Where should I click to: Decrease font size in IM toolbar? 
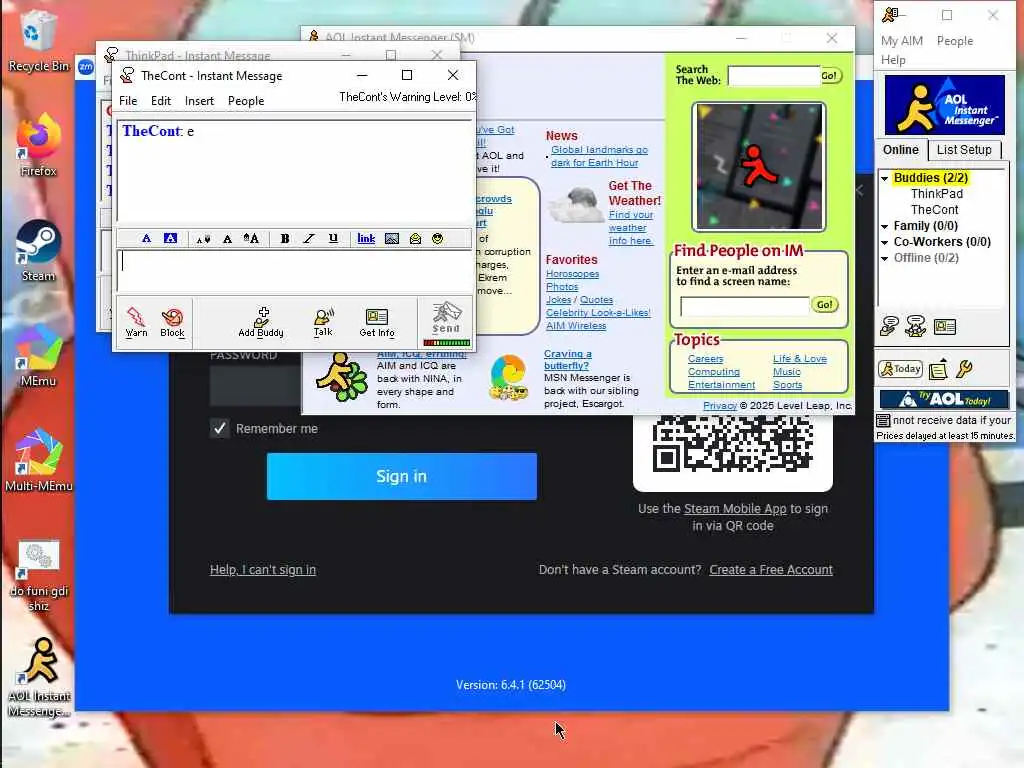[203, 239]
